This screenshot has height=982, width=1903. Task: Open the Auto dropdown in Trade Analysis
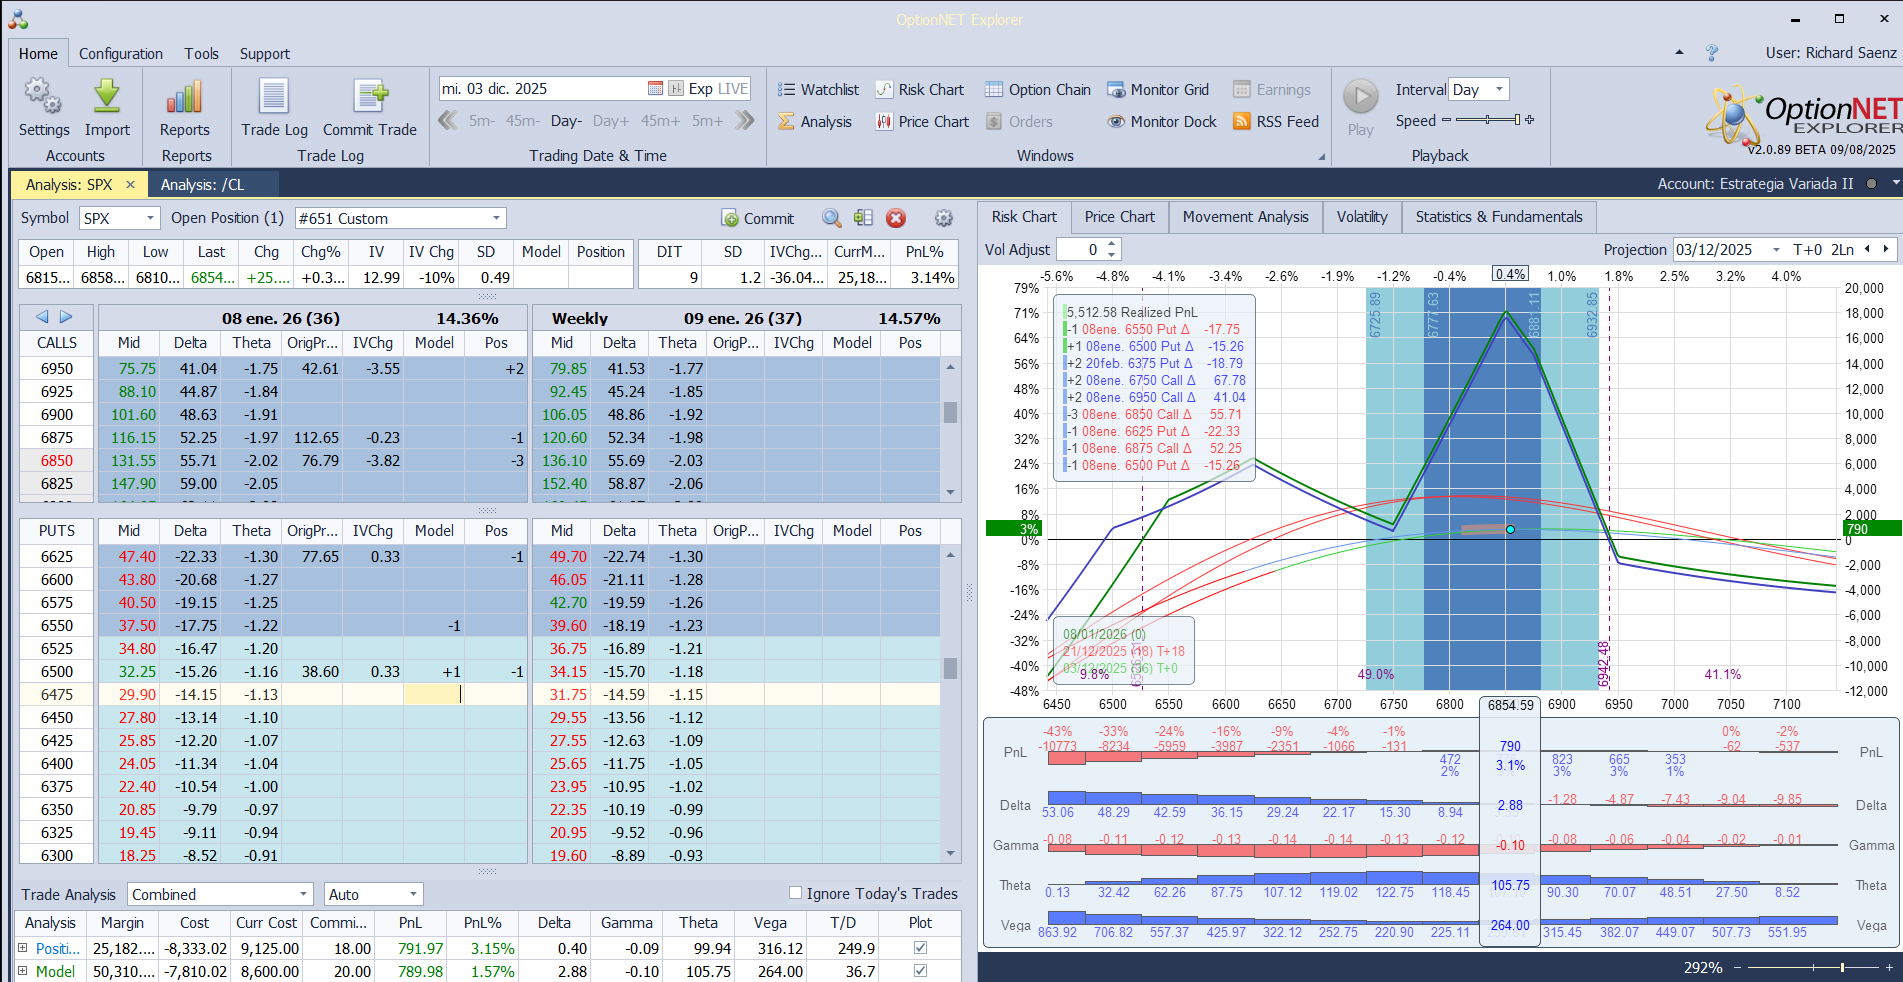412,894
